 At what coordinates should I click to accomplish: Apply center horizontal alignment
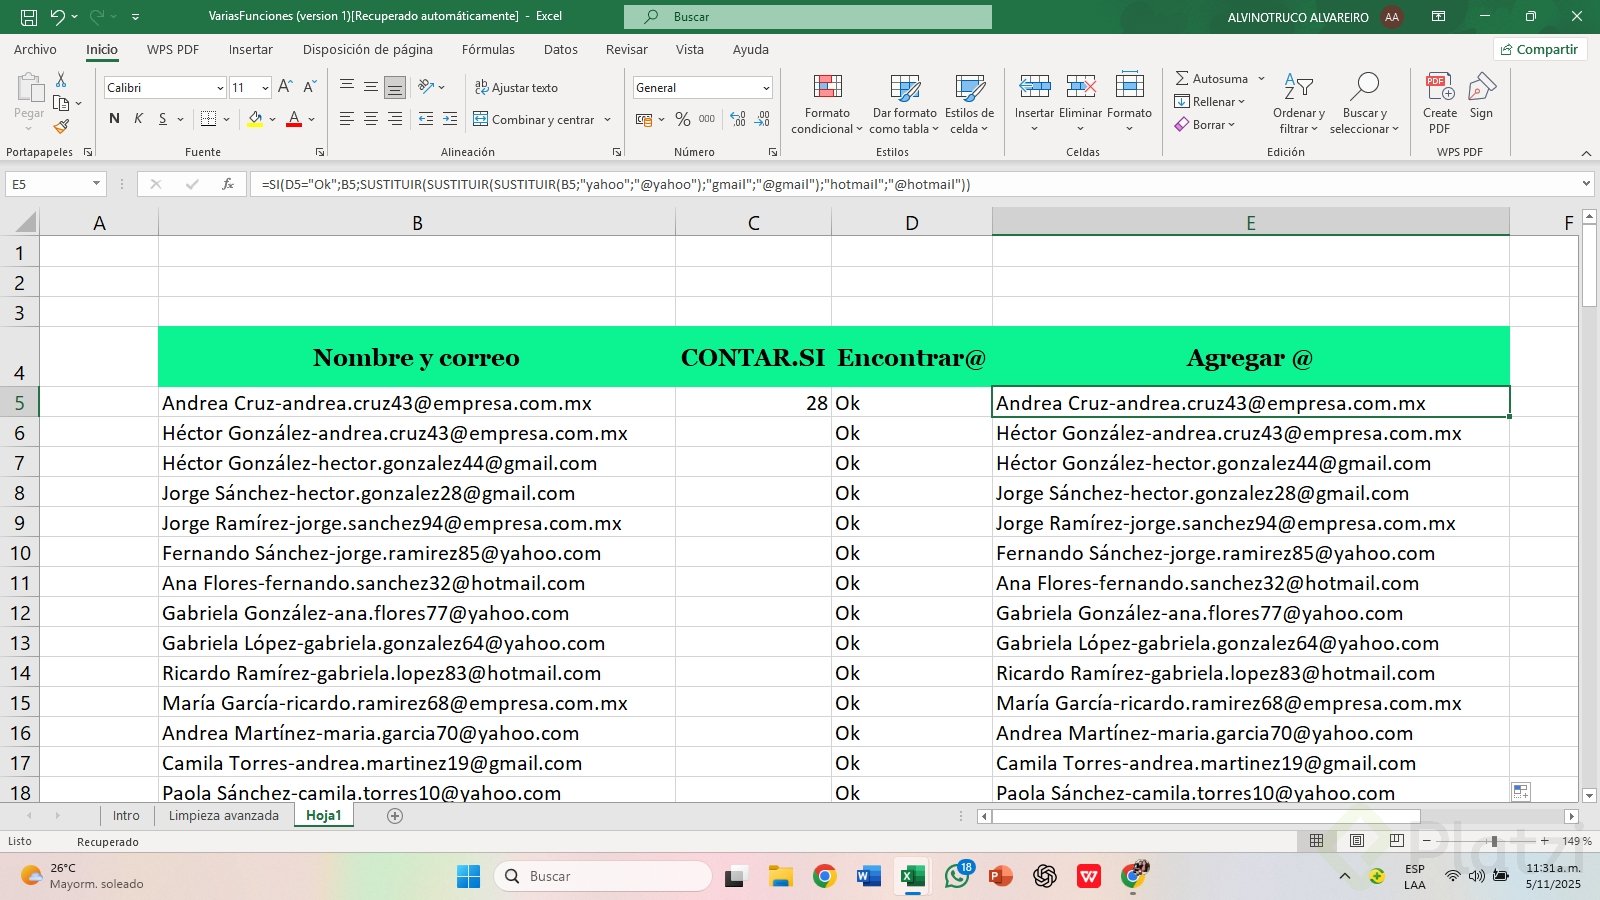tap(371, 119)
